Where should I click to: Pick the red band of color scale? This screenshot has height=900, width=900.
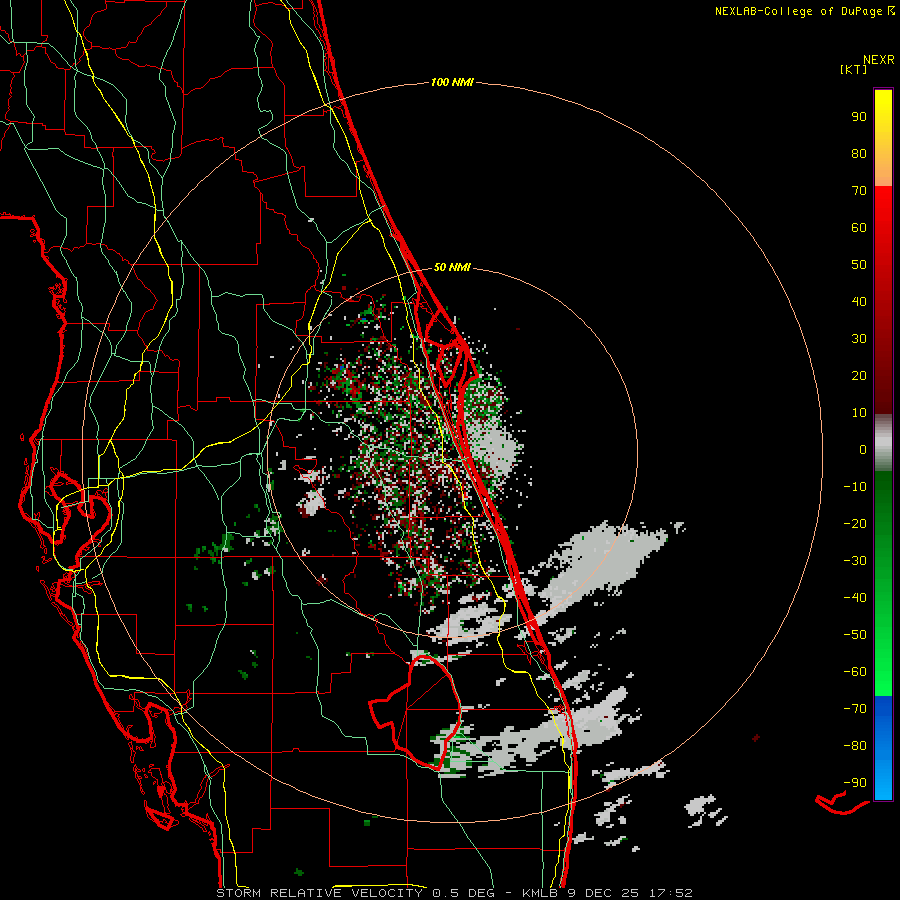tap(883, 300)
